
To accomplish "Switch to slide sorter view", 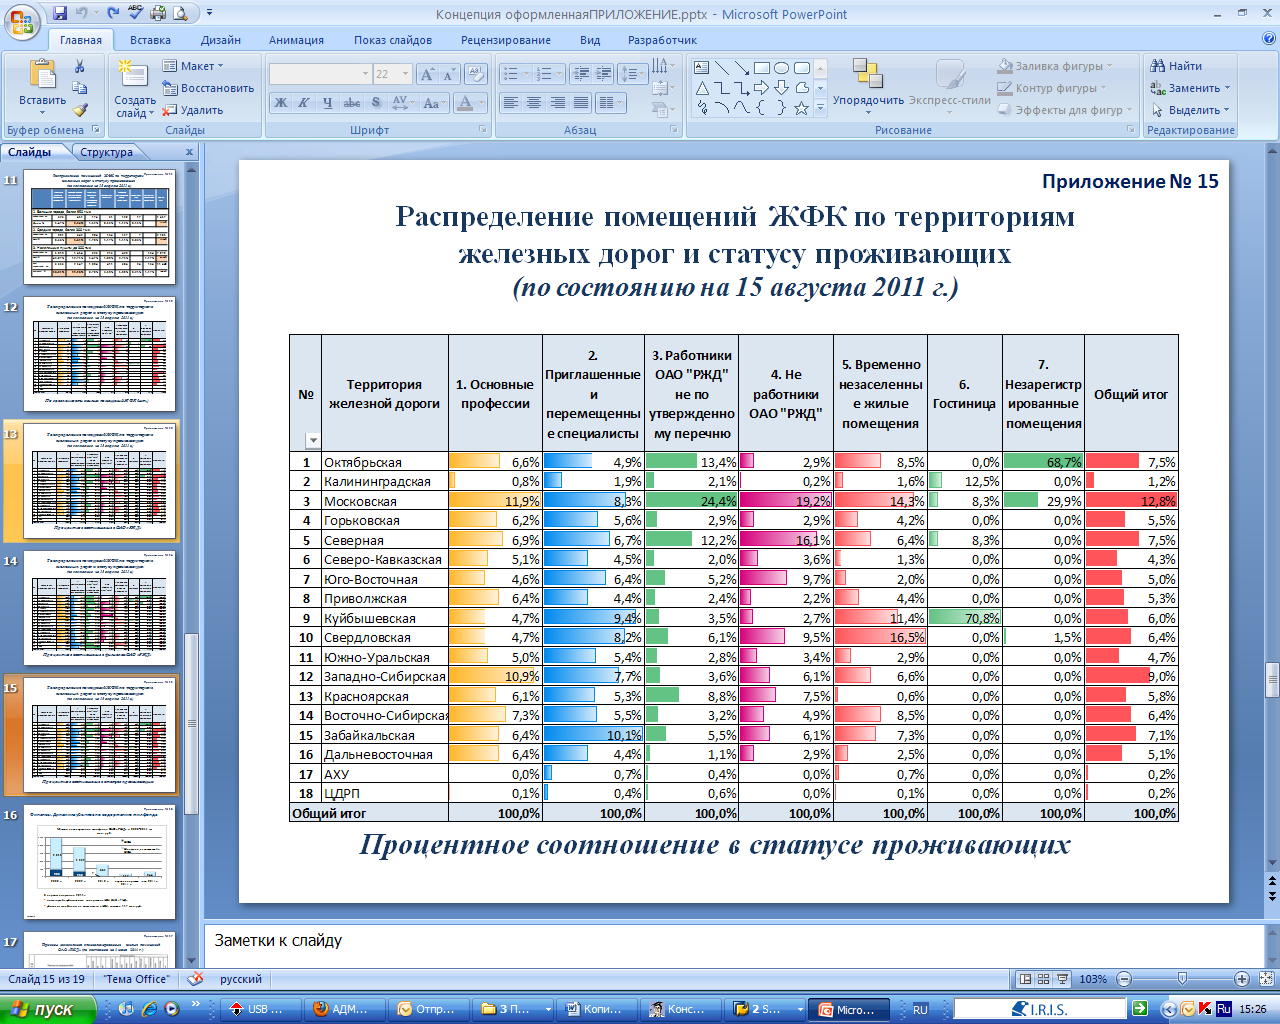I will [1044, 979].
